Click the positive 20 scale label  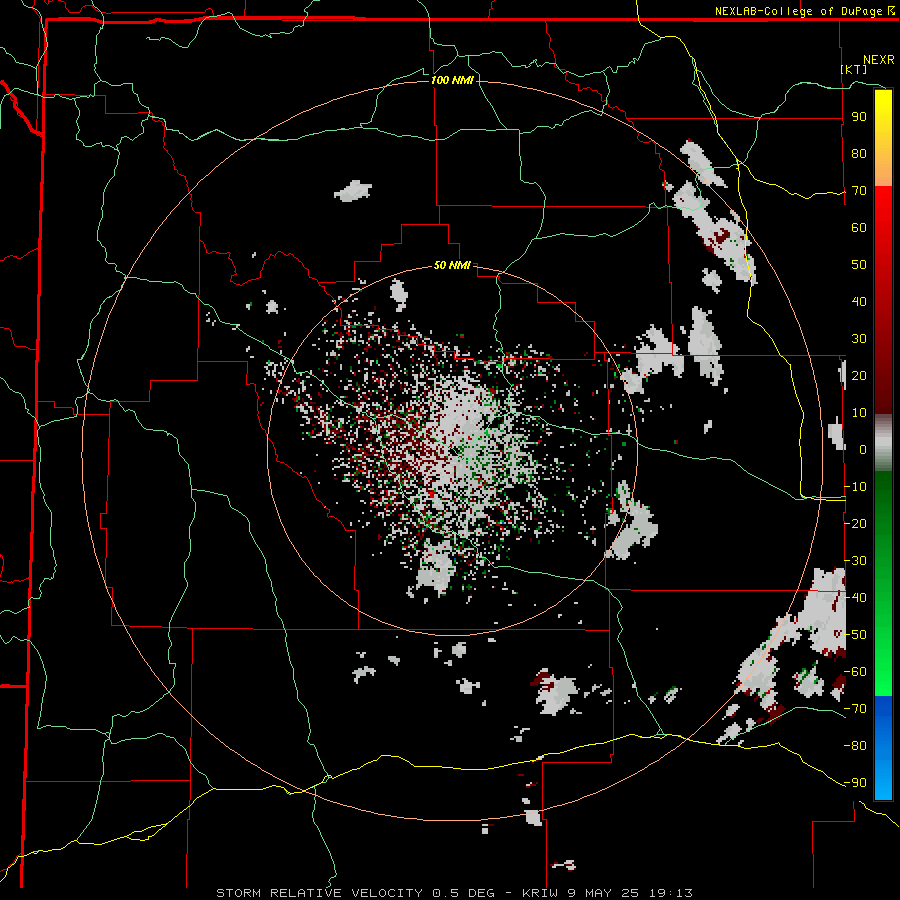point(859,376)
